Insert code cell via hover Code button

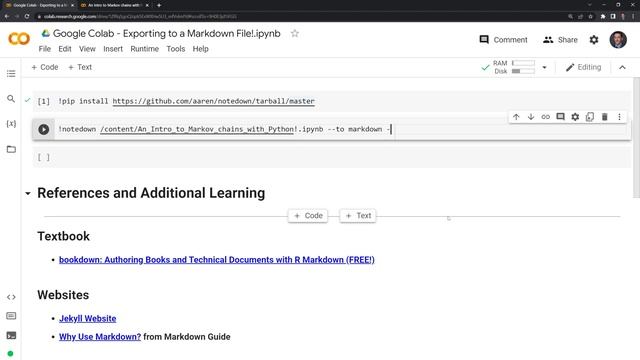pos(308,216)
